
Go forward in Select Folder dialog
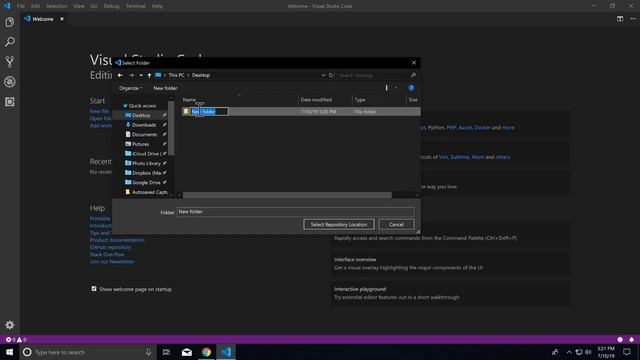[131, 75]
